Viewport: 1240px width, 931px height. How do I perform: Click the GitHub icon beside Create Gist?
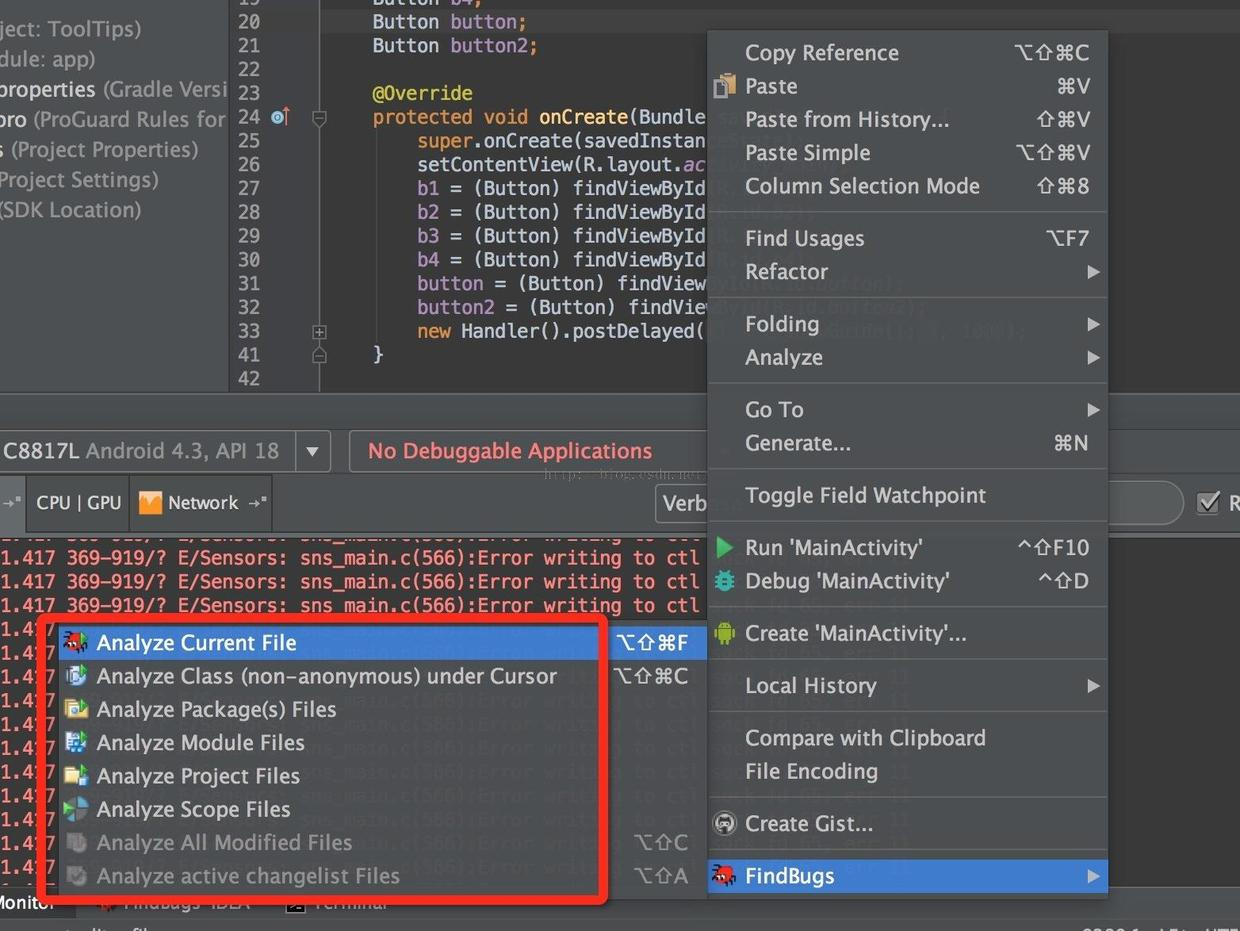pos(725,823)
